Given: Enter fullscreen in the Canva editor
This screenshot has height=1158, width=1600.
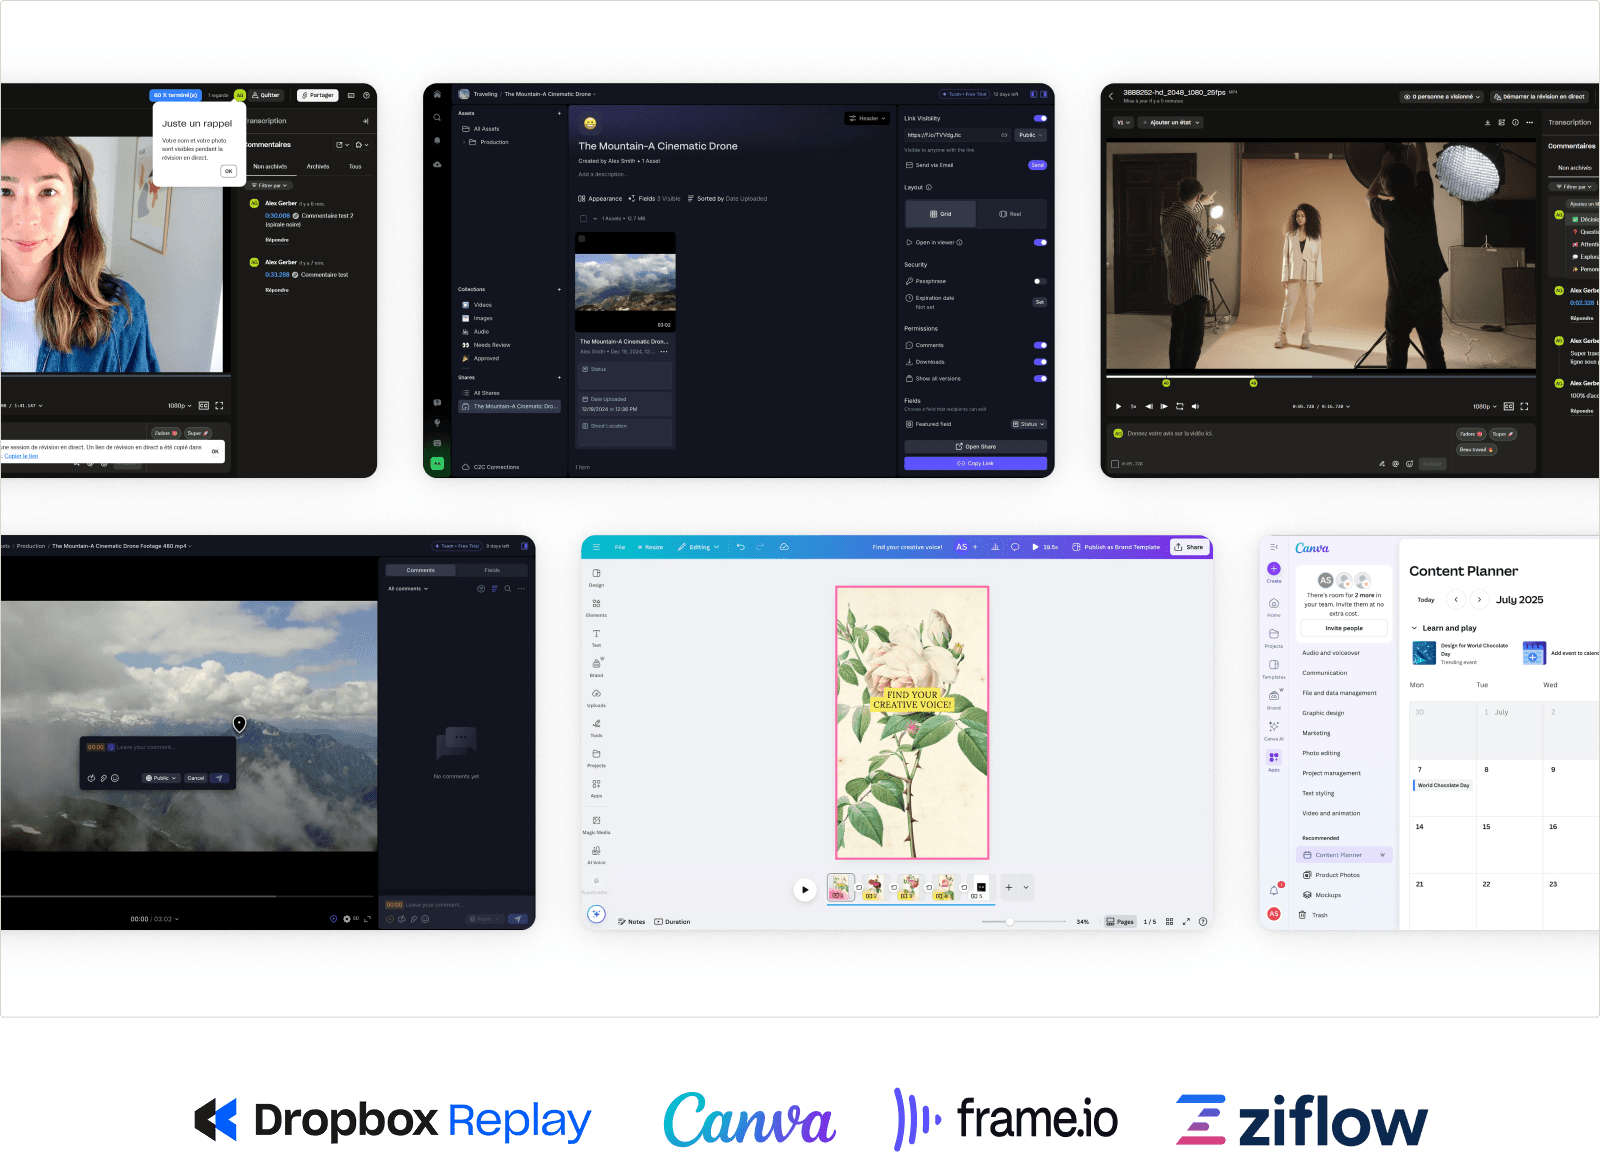Looking at the screenshot, I should click(1186, 922).
